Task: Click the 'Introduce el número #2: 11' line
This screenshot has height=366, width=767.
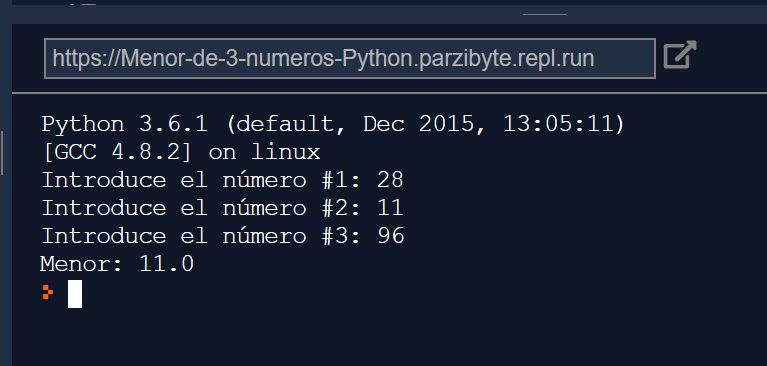Action: (223, 208)
